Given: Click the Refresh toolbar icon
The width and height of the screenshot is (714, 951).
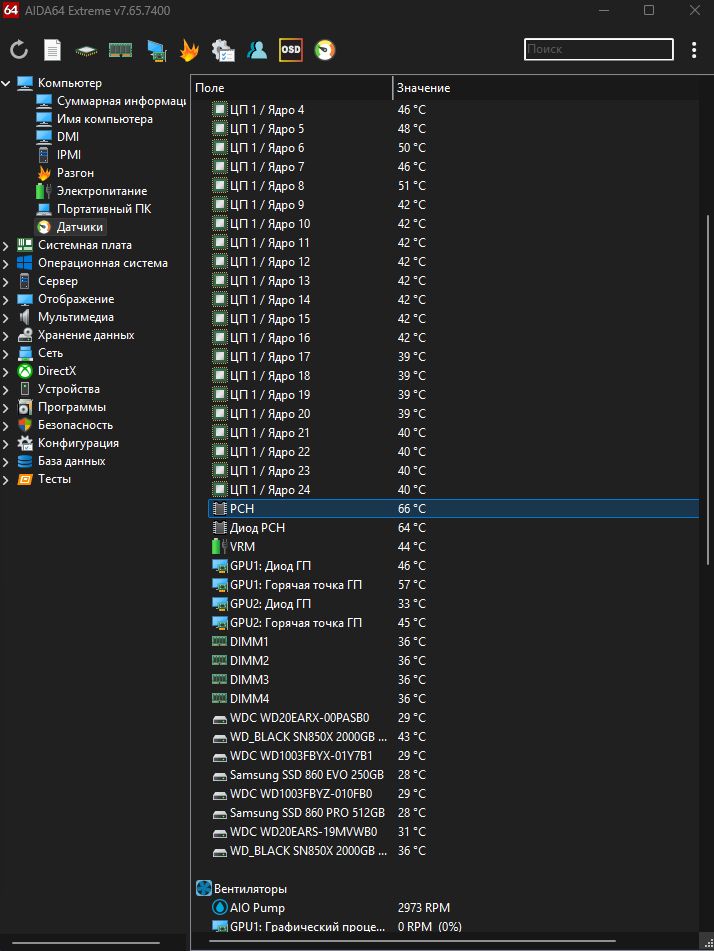Looking at the screenshot, I should (x=19, y=50).
